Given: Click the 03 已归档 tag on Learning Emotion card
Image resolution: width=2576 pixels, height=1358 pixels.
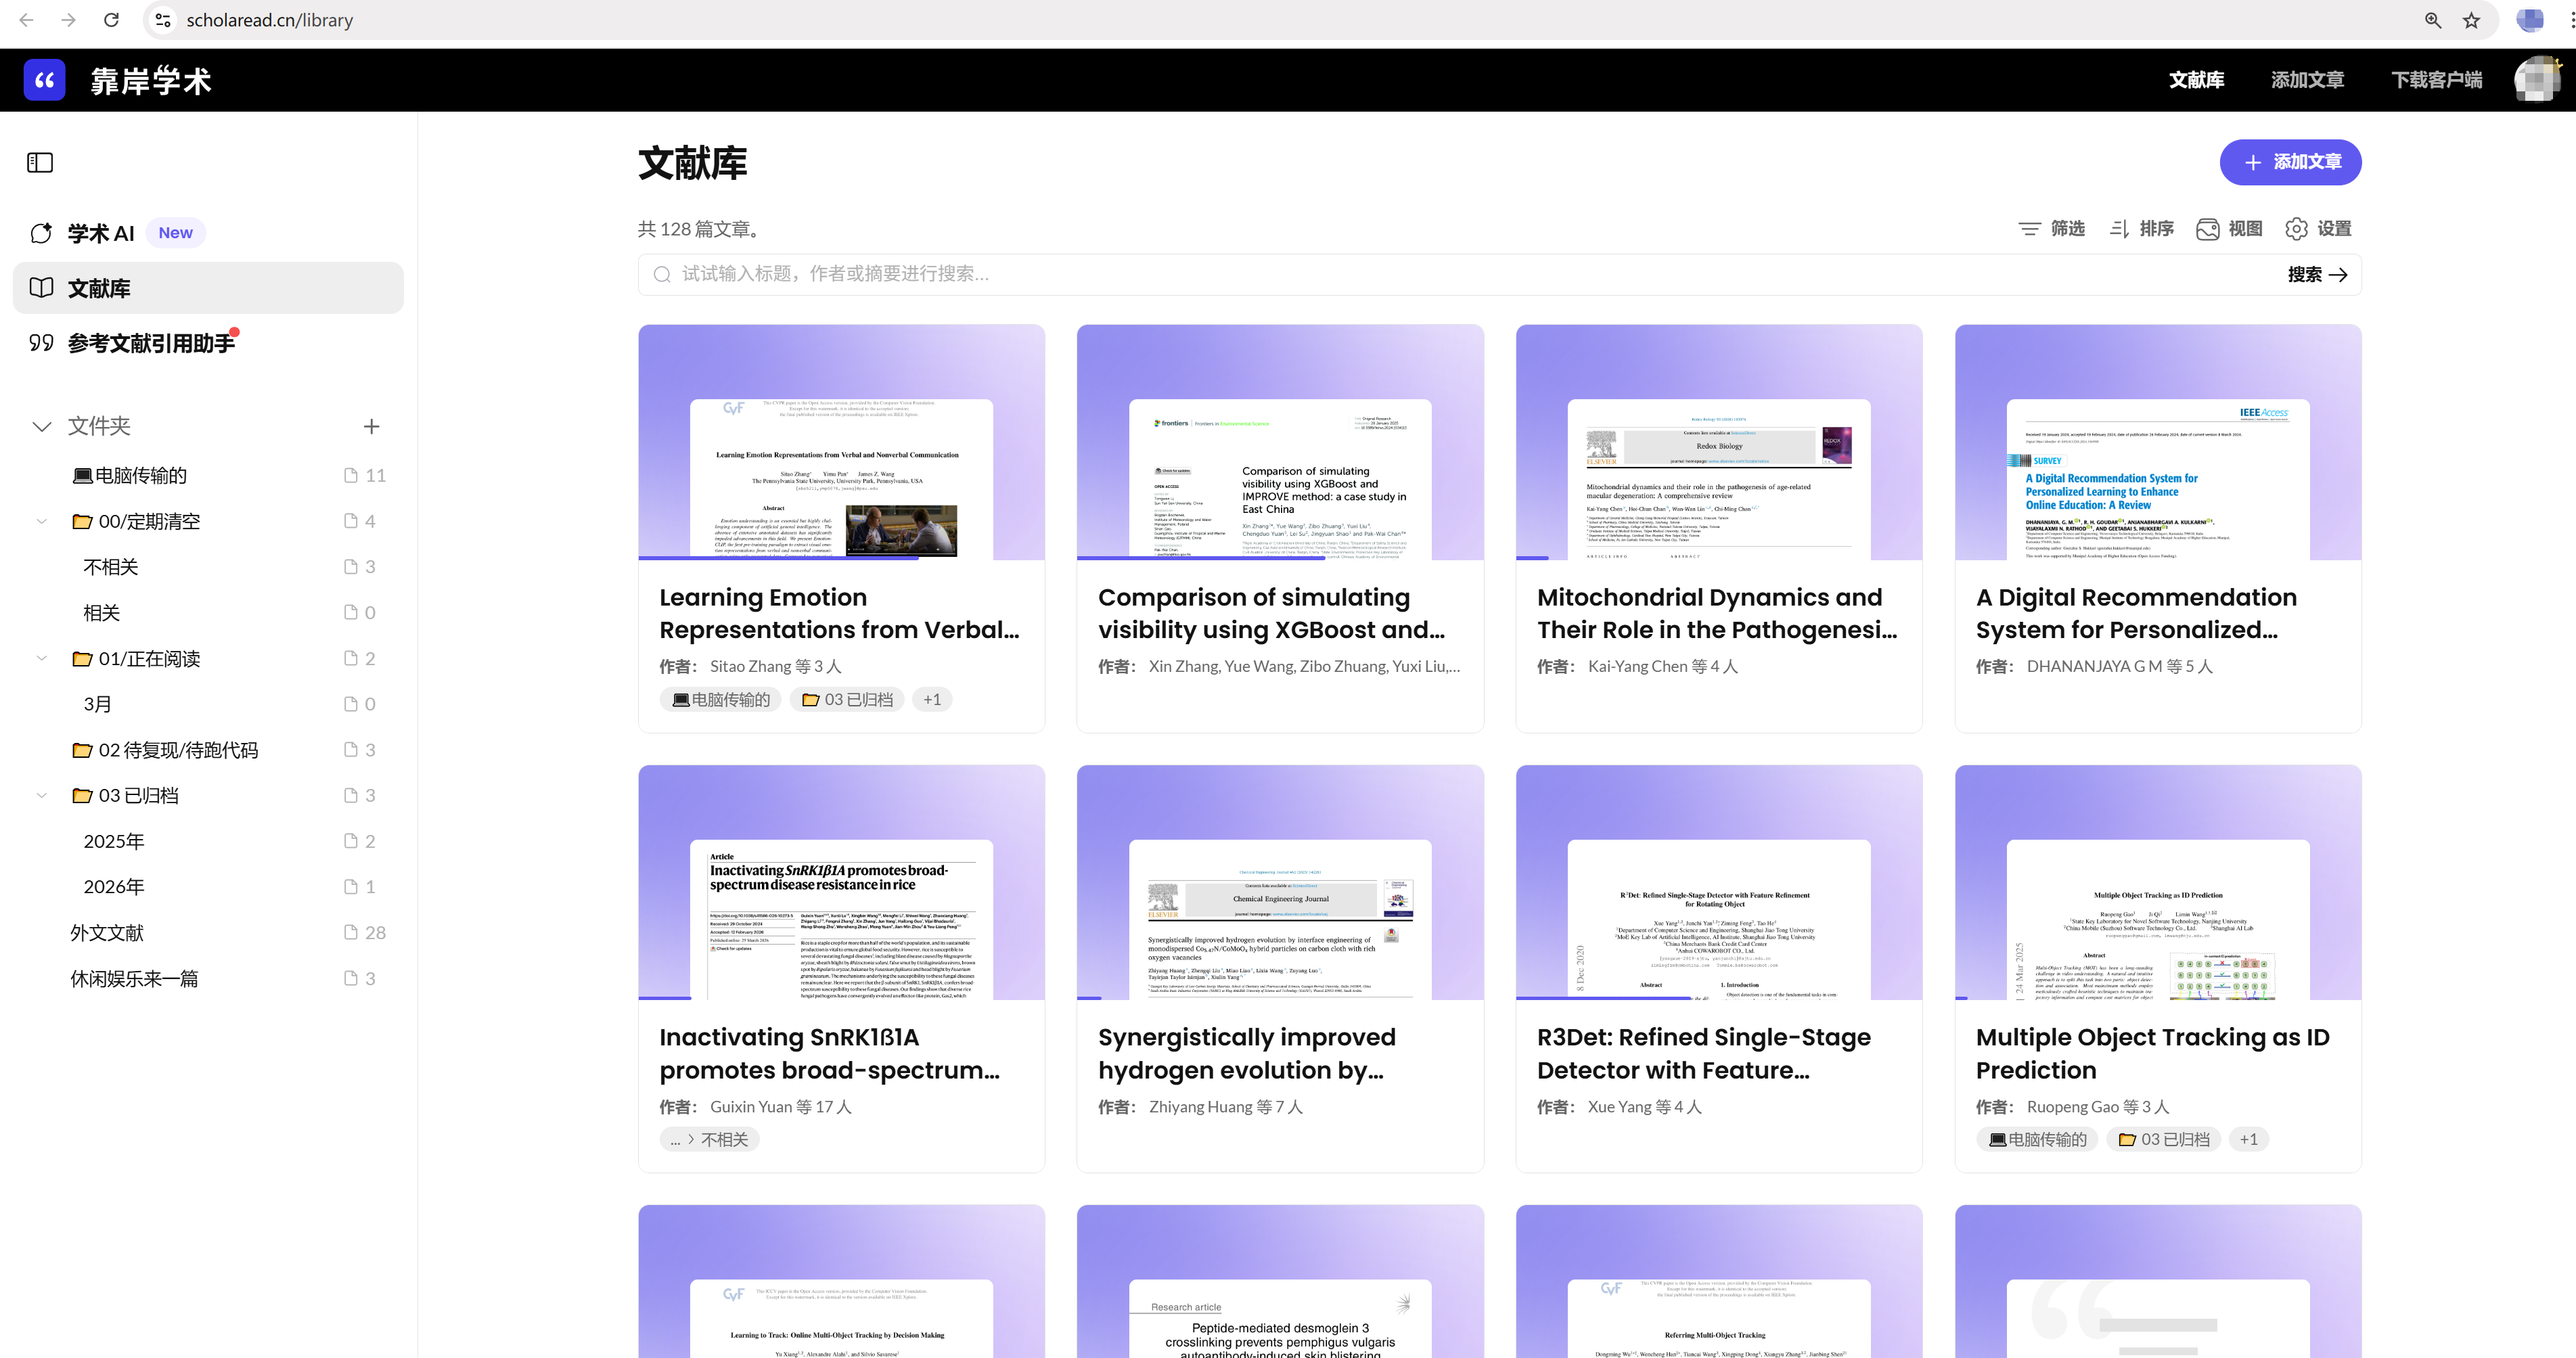Looking at the screenshot, I should tap(847, 699).
